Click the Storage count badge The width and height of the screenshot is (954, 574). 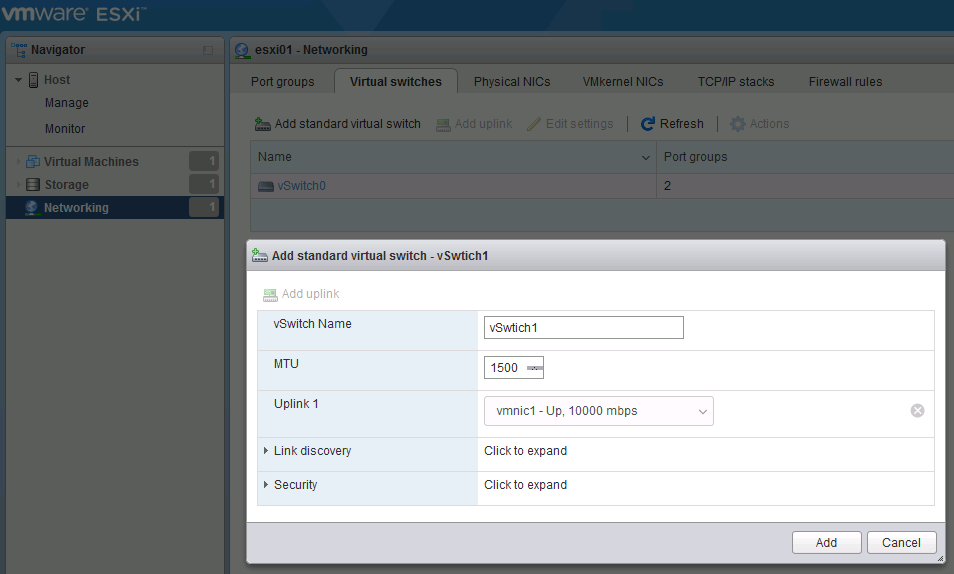click(x=204, y=184)
